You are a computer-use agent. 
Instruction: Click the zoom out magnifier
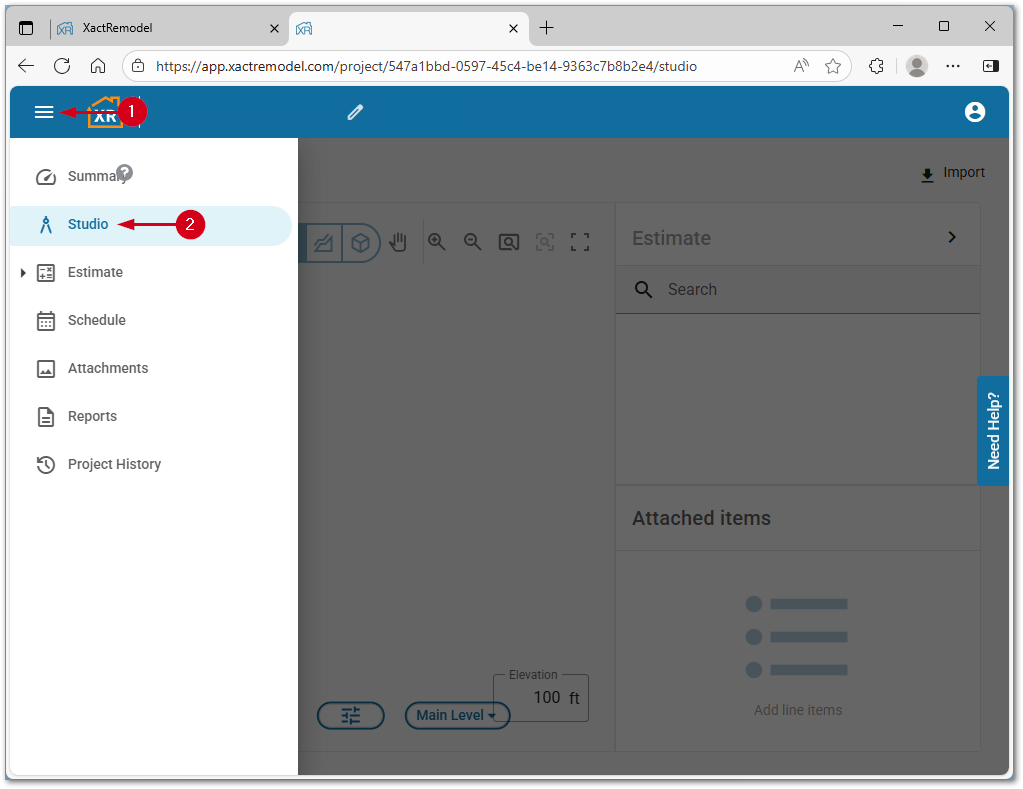[x=473, y=242]
